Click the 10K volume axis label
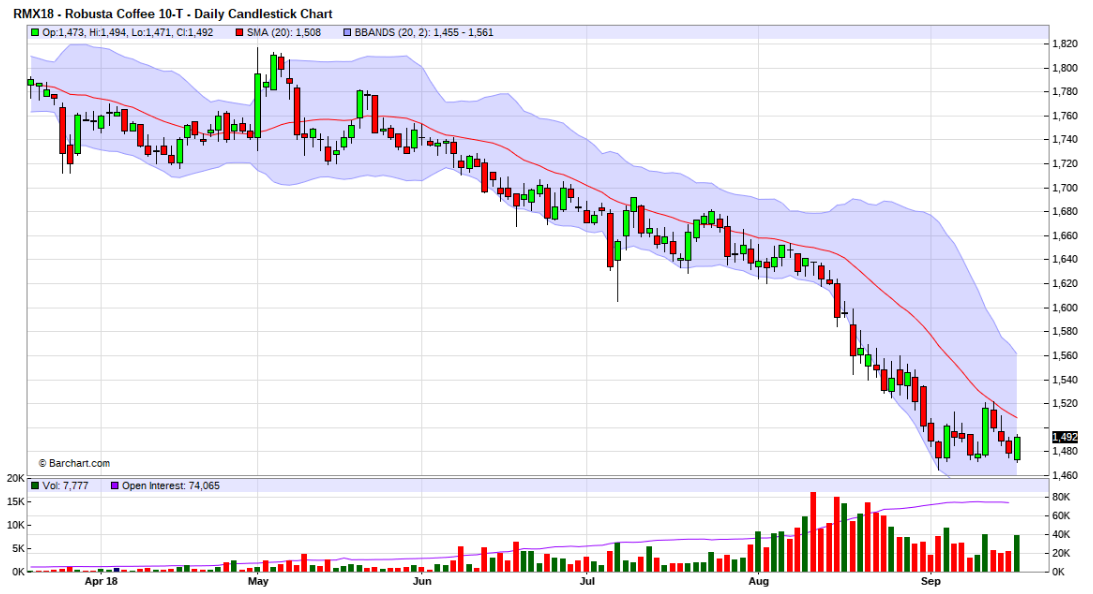The height and width of the screenshot is (594, 1093). (15, 525)
